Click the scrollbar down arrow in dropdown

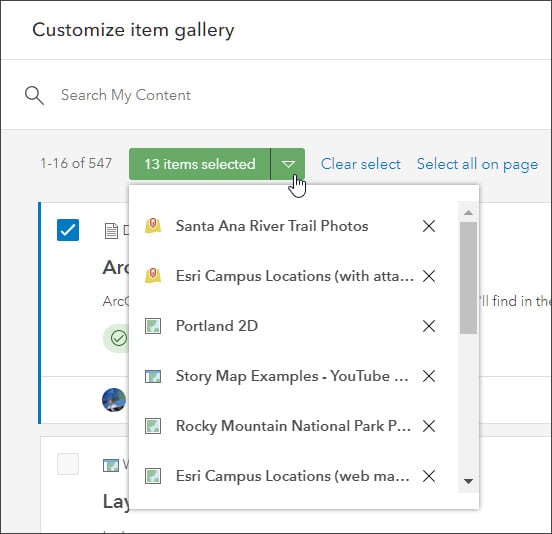pos(468,481)
